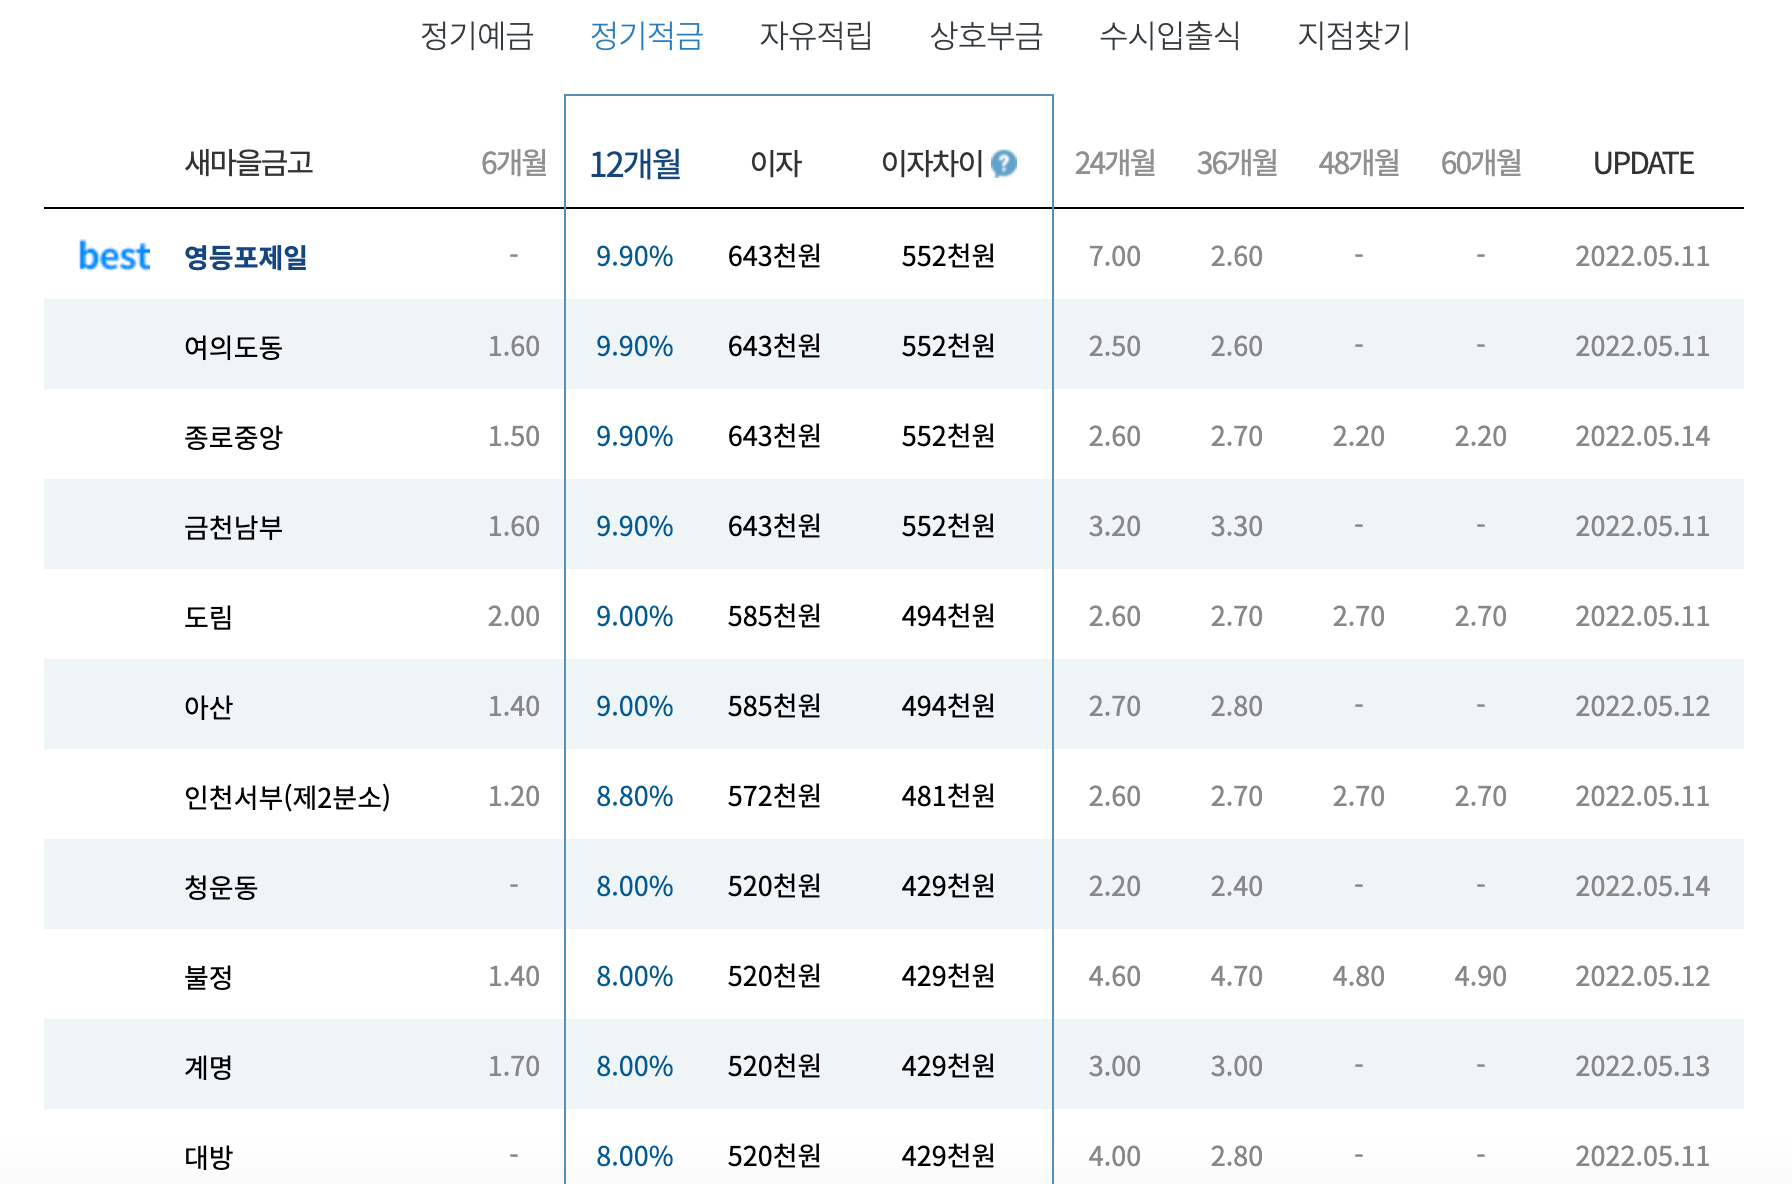Viewport: 1792px width, 1184px height.
Task: Click 아산's 2022.05.12 update date
Action: pyautogui.click(x=1643, y=706)
